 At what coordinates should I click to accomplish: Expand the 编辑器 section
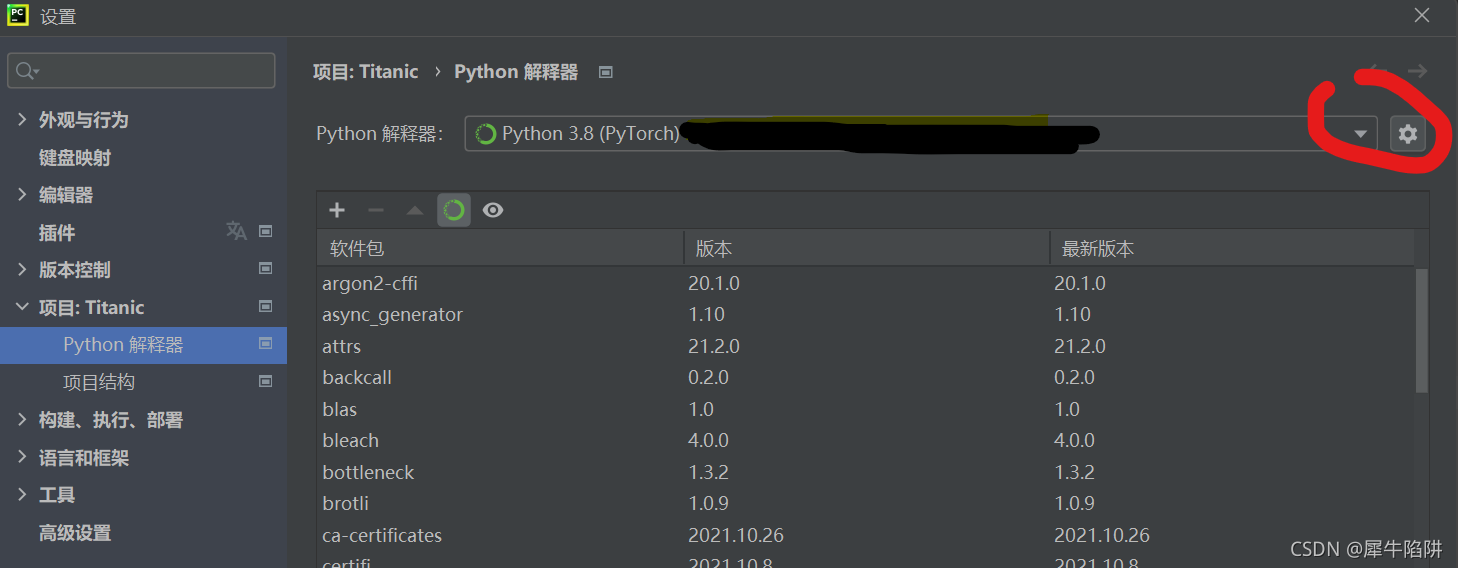pyautogui.click(x=22, y=194)
